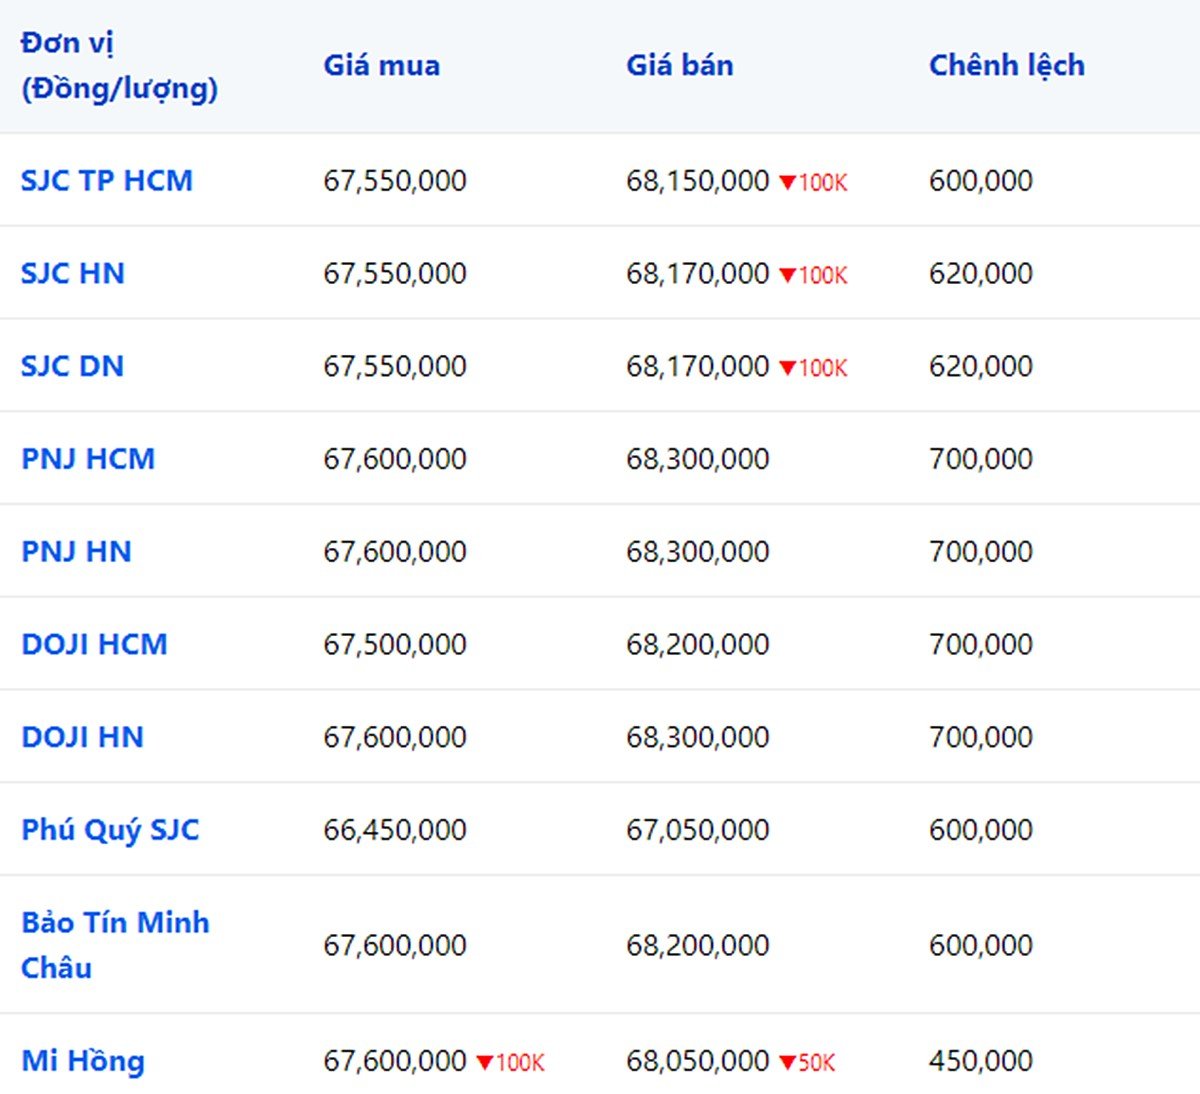Viewport: 1200px width, 1094px height.
Task: Open the Phú Quý SJC link
Action: pos(110,830)
